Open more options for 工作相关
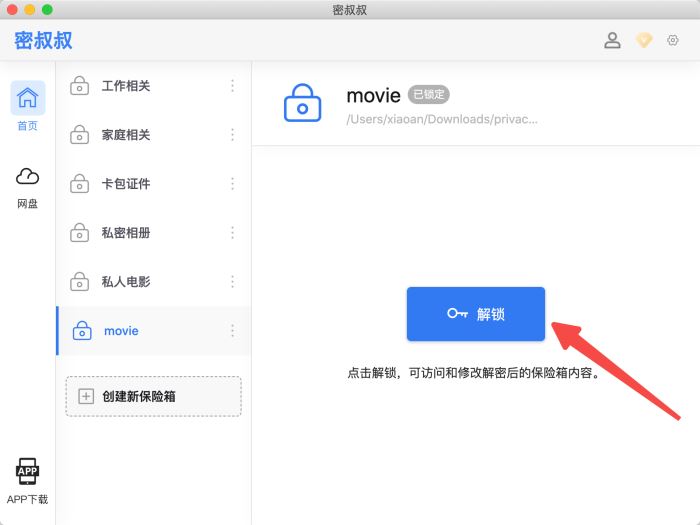 coord(232,86)
